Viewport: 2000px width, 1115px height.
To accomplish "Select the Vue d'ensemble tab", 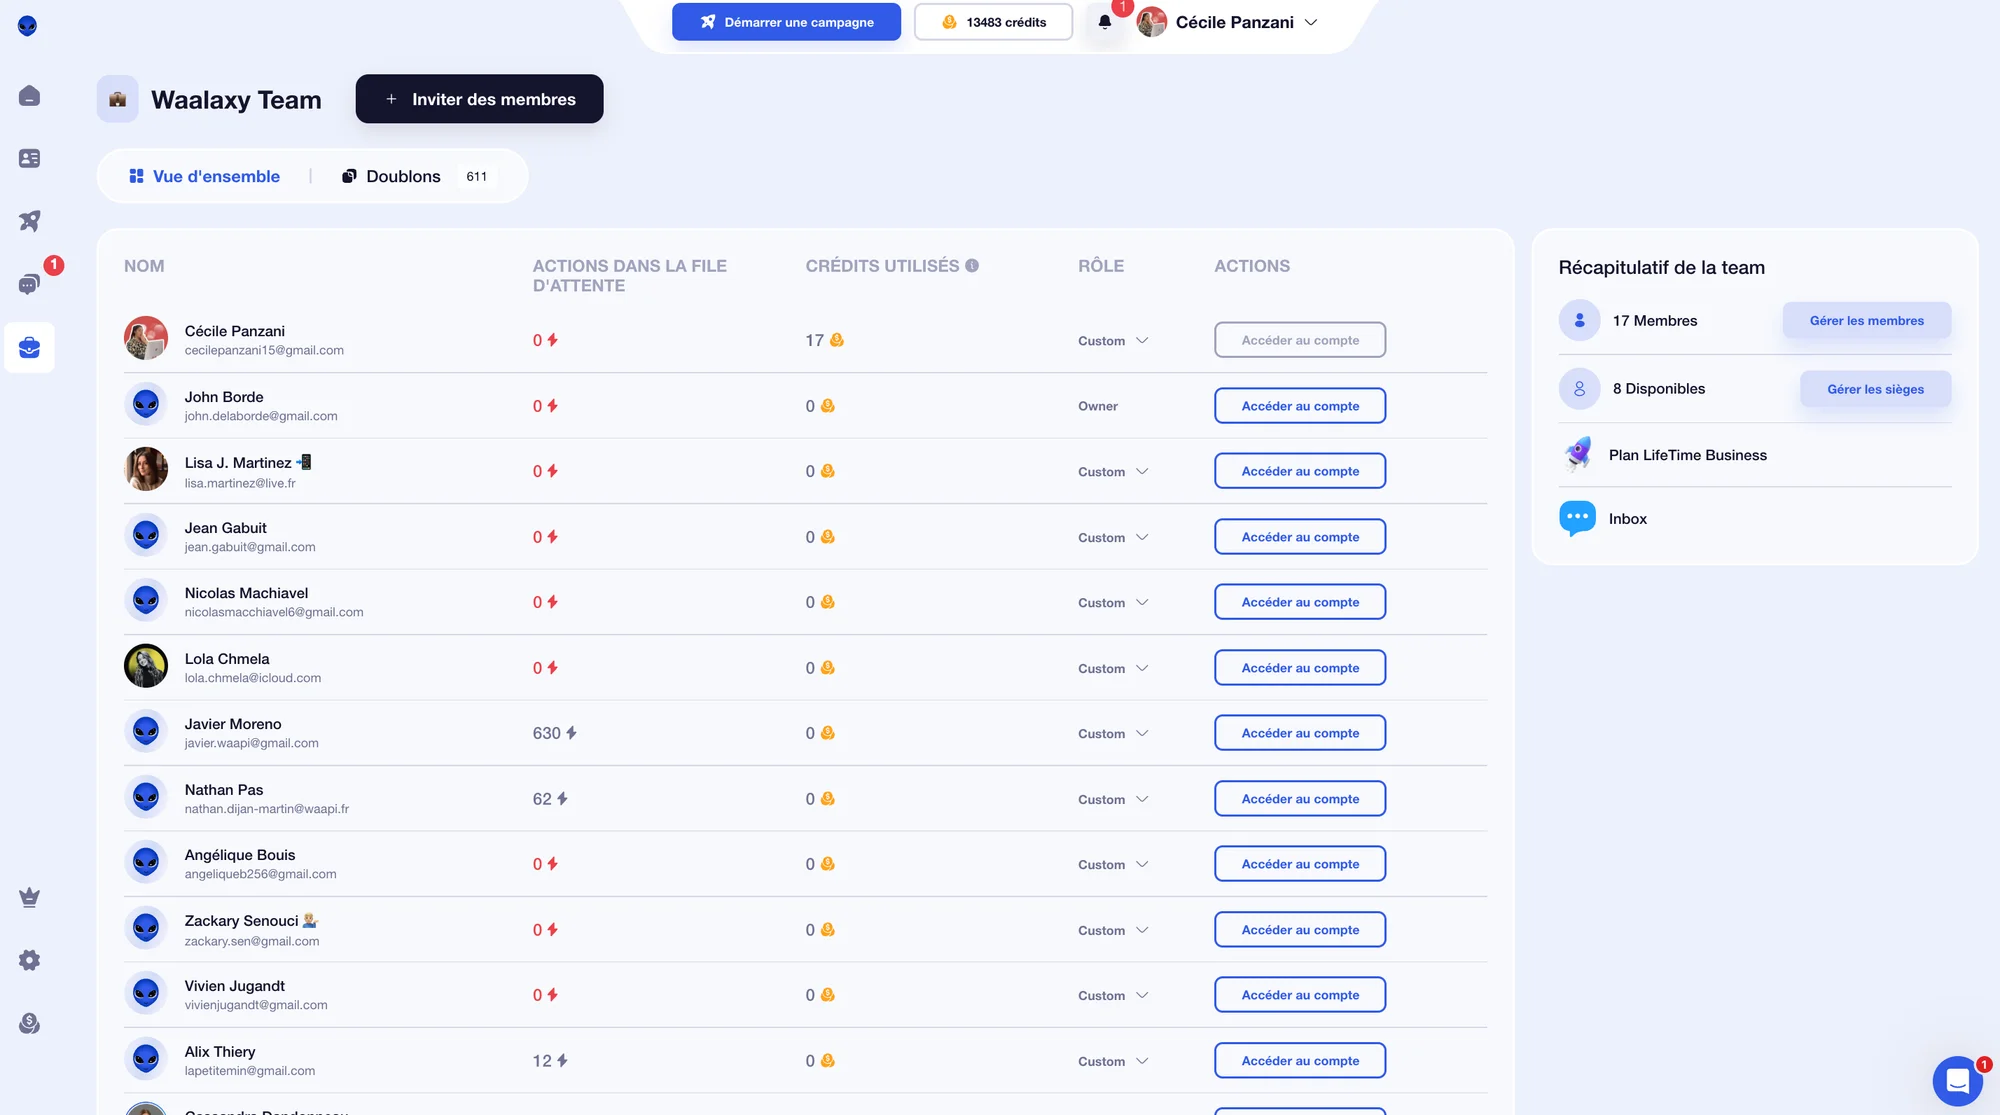I will point(204,176).
